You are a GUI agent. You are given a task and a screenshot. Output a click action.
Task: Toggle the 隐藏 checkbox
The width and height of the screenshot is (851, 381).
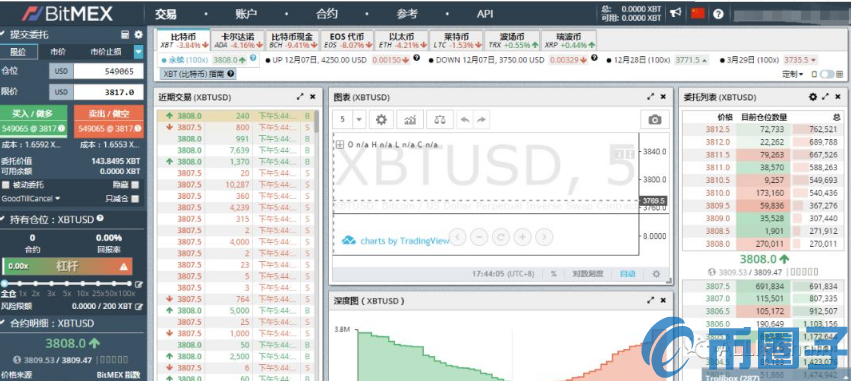(135, 185)
